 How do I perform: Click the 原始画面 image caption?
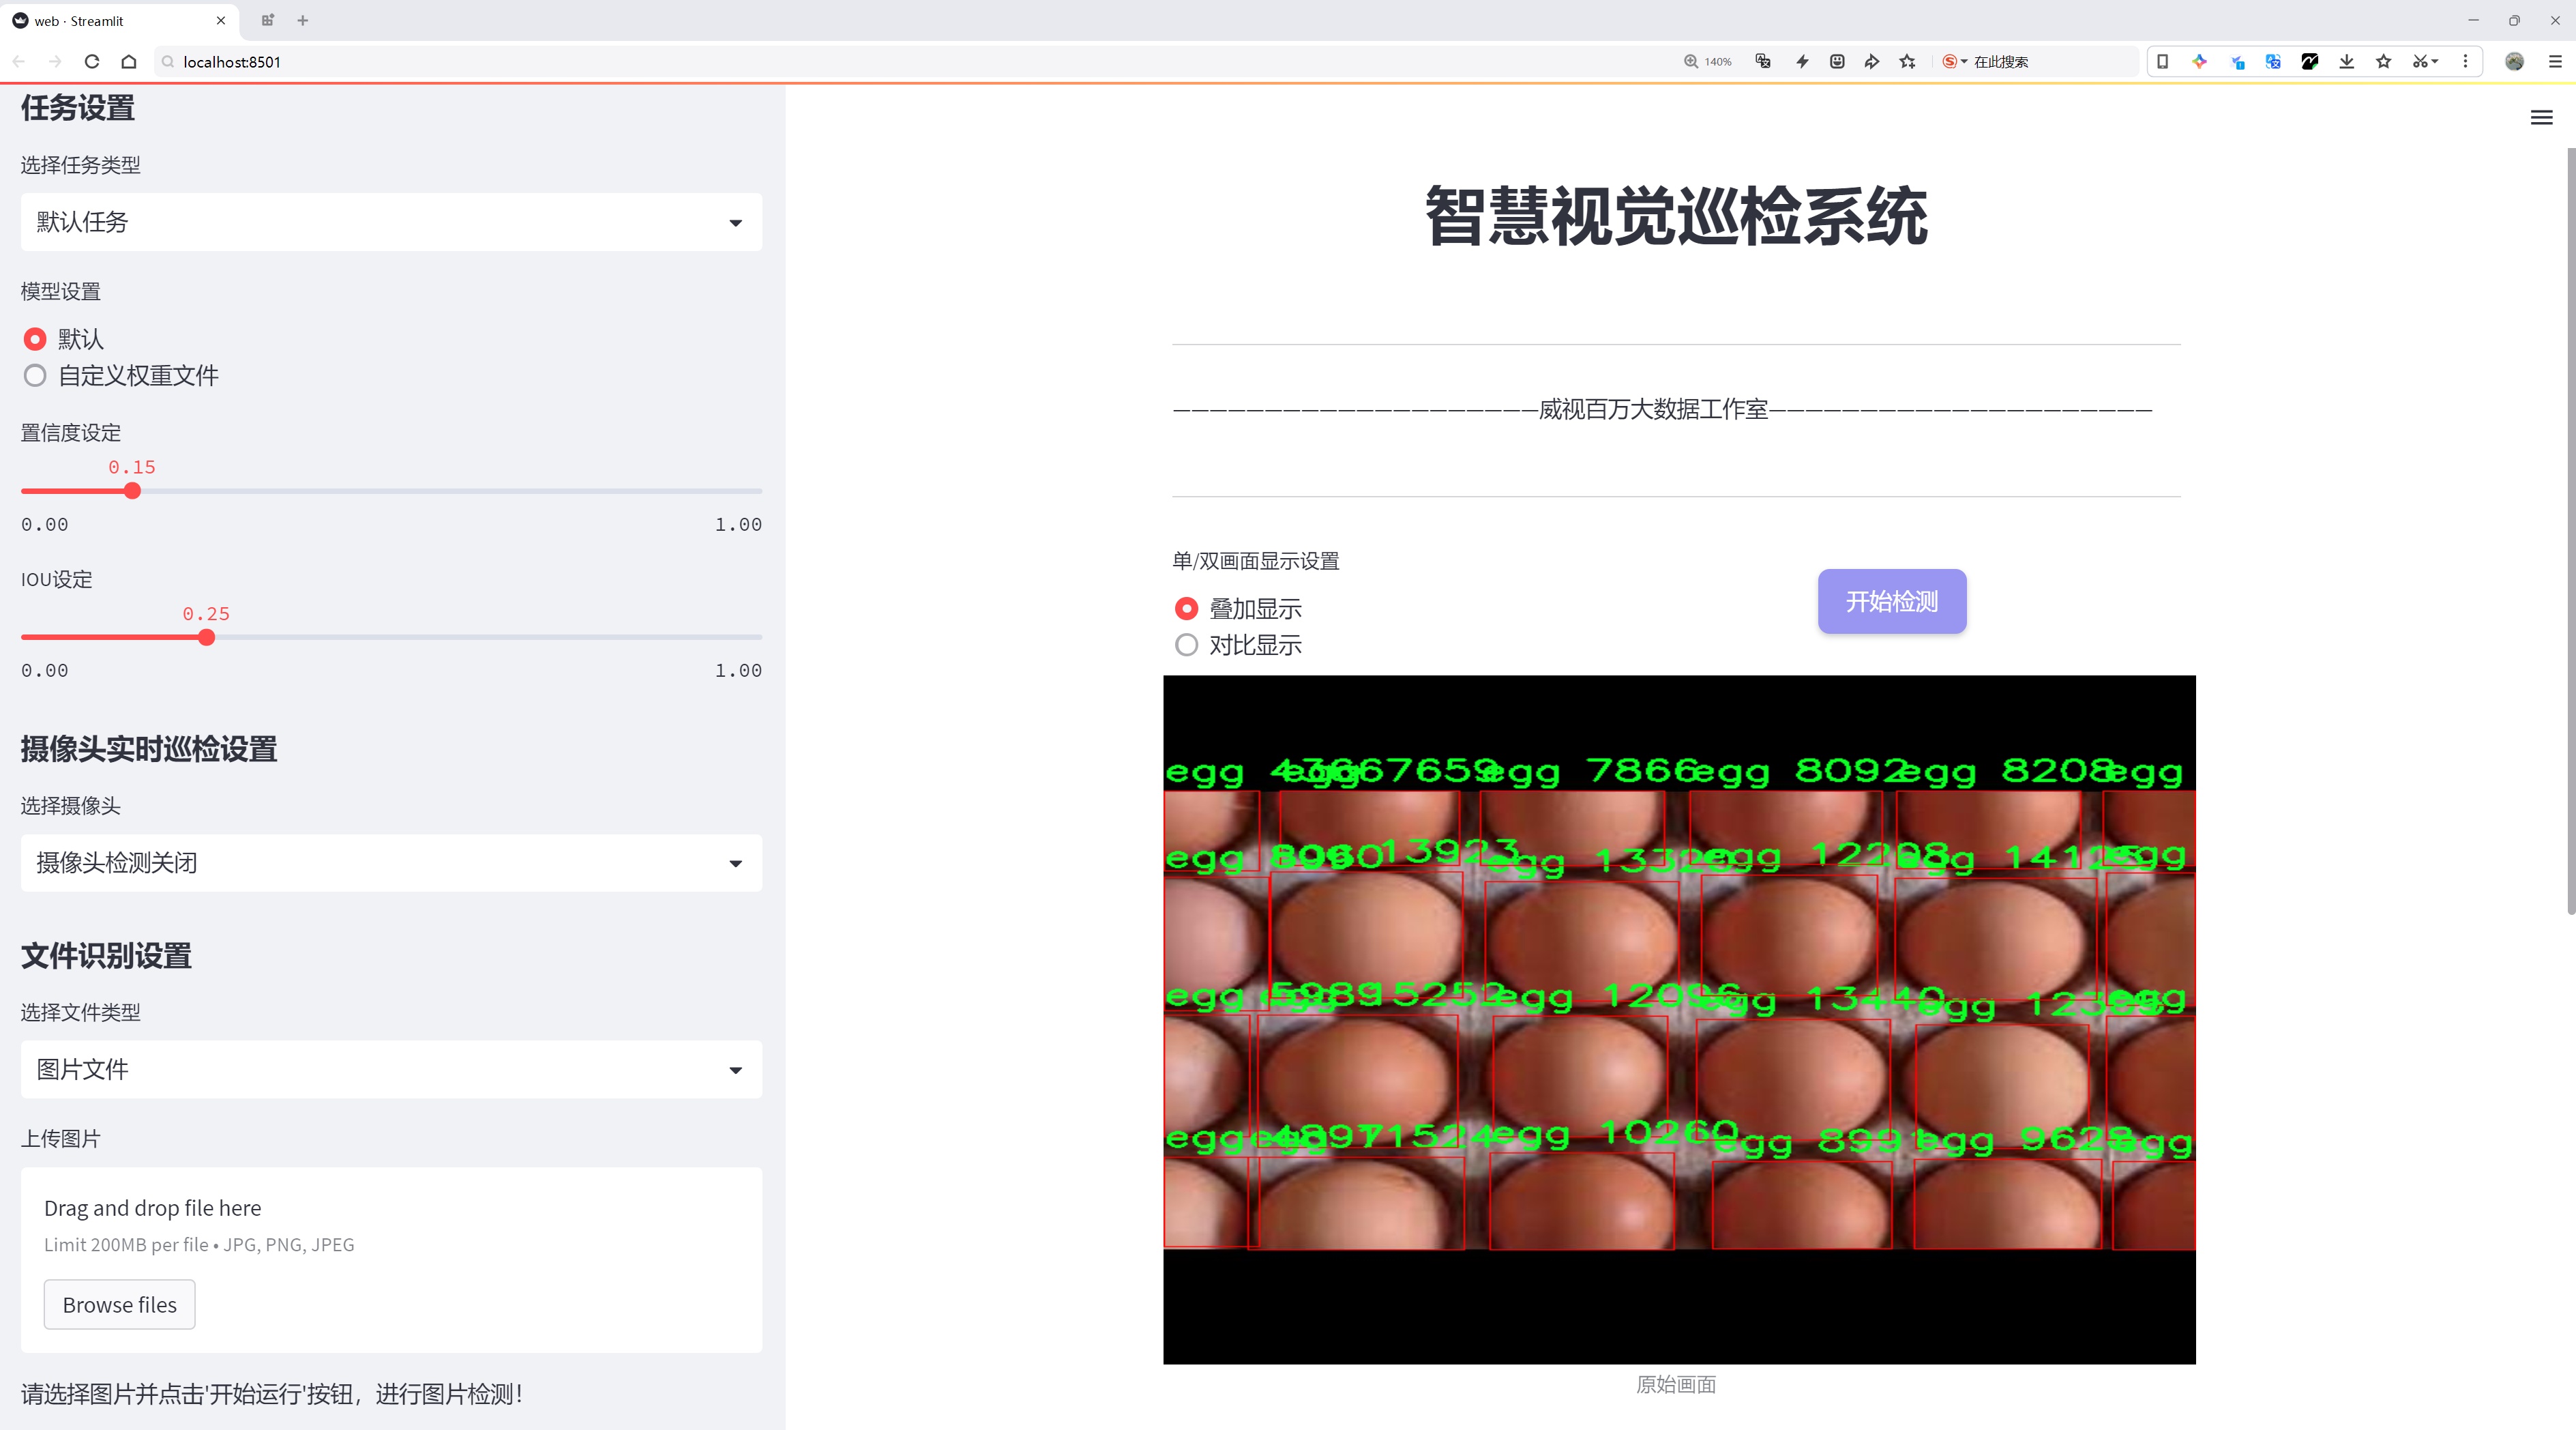(1676, 1385)
